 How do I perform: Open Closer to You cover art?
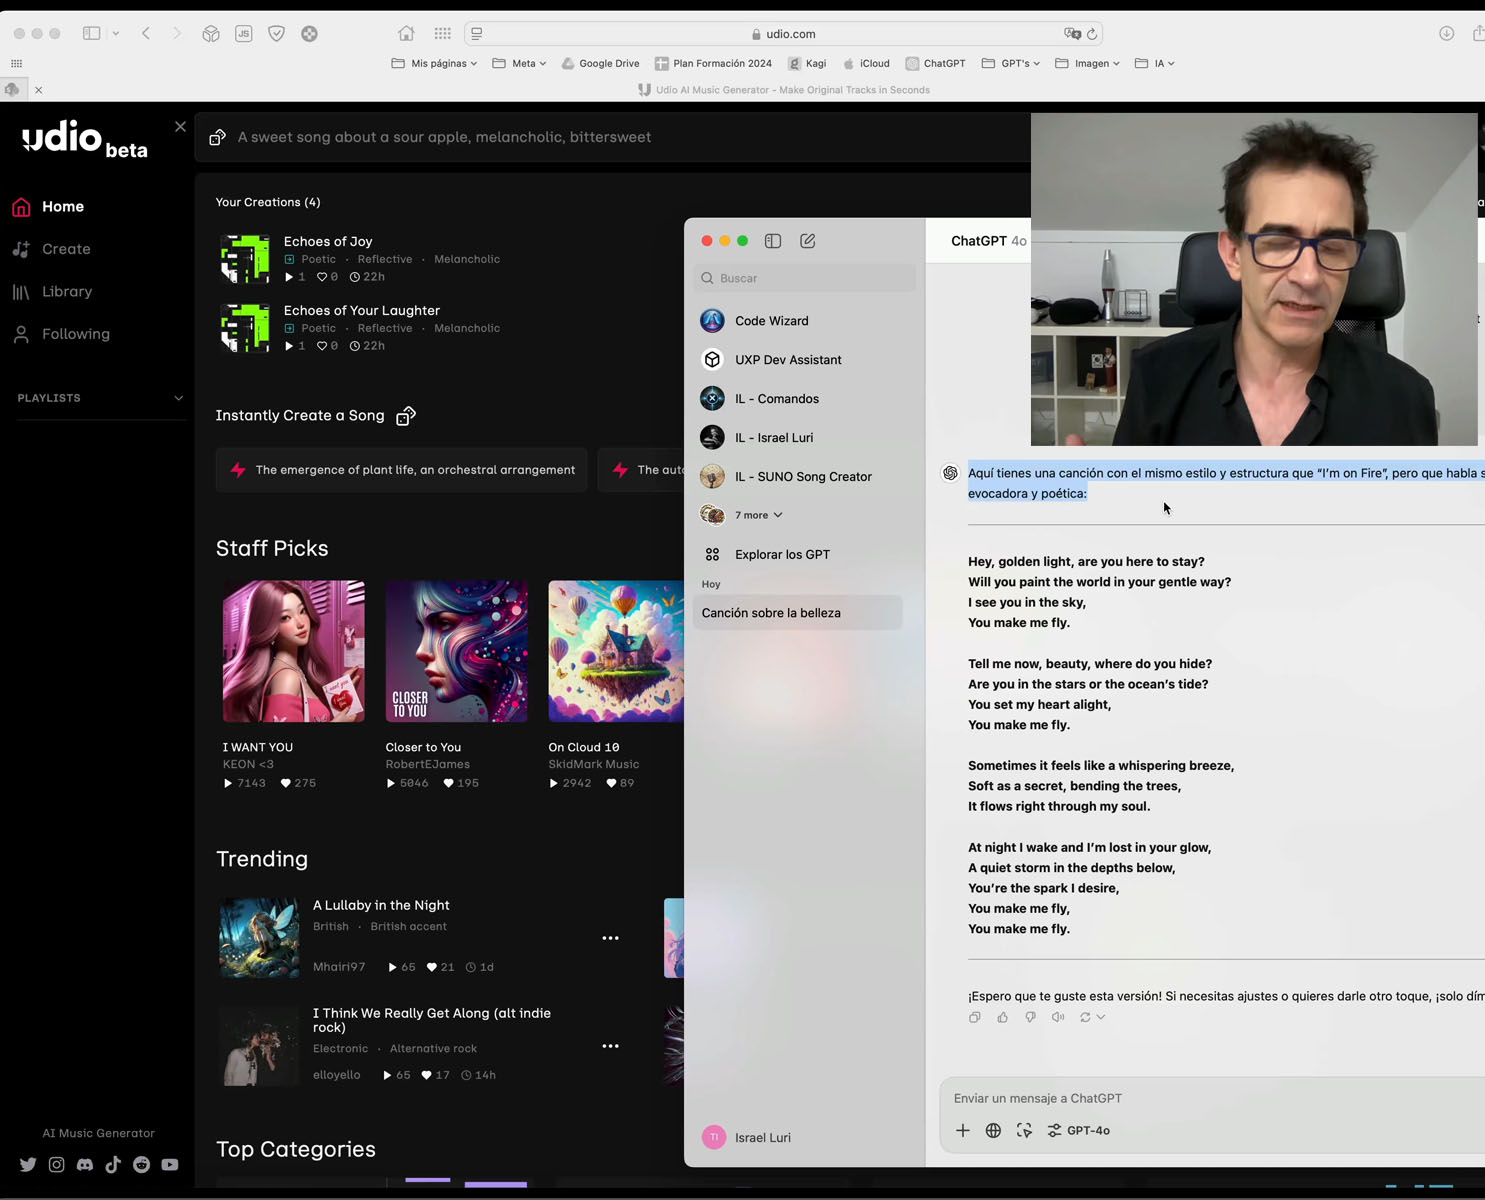click(456, 651)
